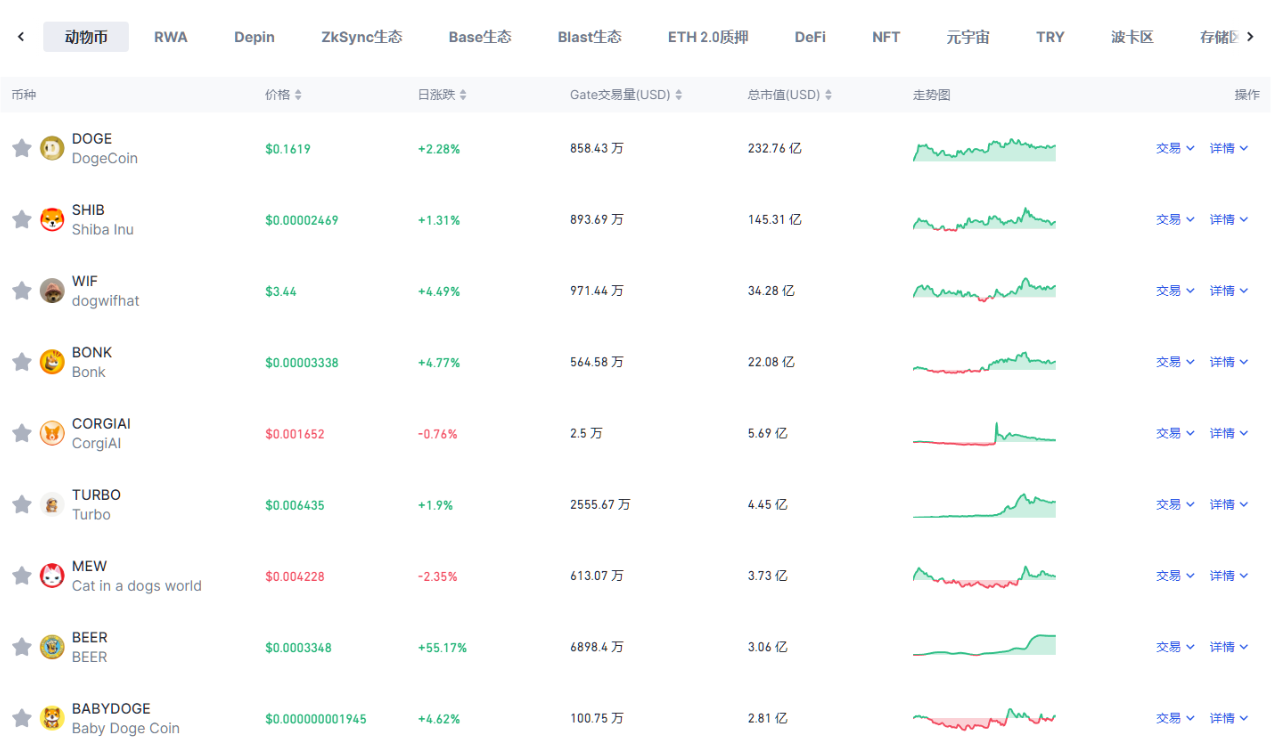Favorite MEW with the star
This screenshot has height=748, width=1274.
click(21, 576)
